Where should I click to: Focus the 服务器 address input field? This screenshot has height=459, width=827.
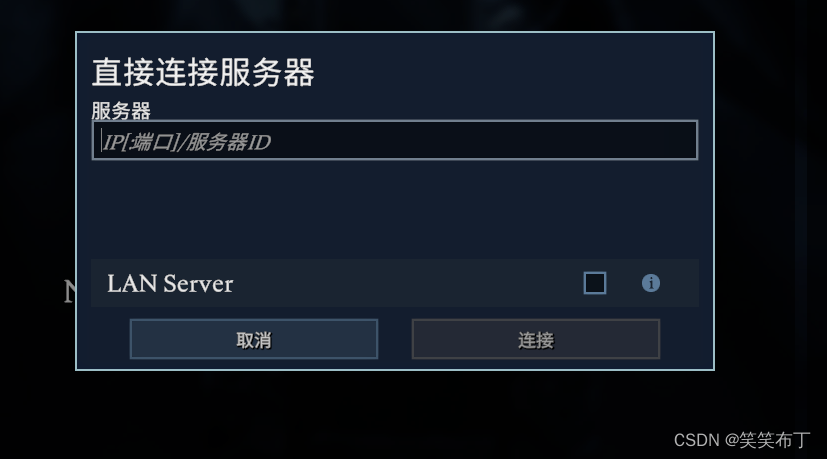(x=395, y=140)
